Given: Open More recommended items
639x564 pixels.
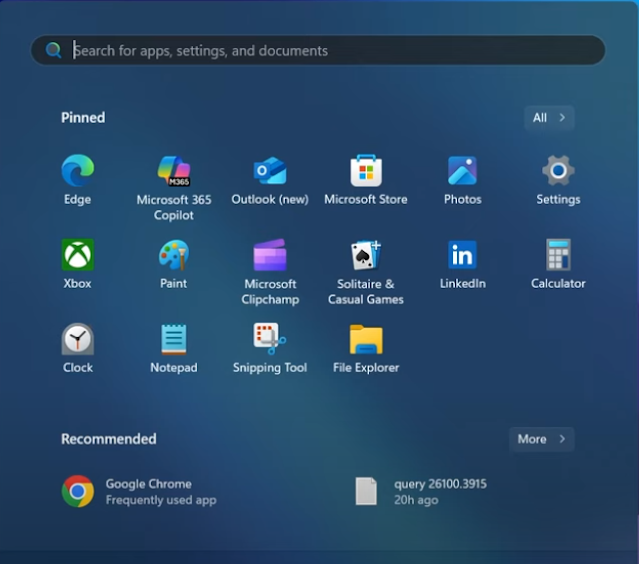Looking at the screenshot, I should click(x=542, y=439).
